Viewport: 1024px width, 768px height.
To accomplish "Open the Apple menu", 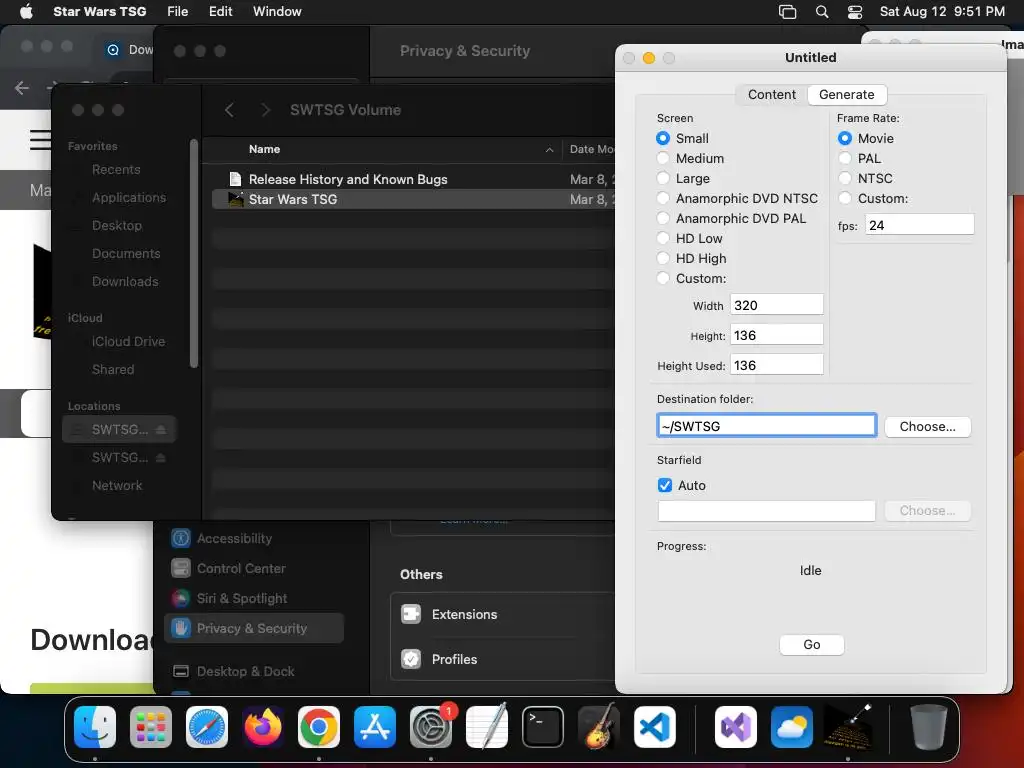I will [26, 11].
